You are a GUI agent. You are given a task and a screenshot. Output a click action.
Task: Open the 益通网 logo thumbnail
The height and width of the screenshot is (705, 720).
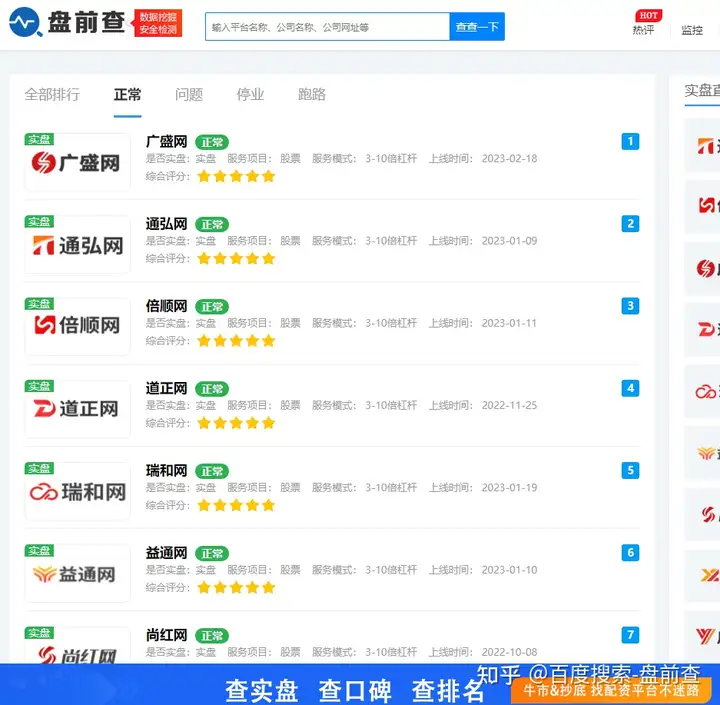(77, 573)
